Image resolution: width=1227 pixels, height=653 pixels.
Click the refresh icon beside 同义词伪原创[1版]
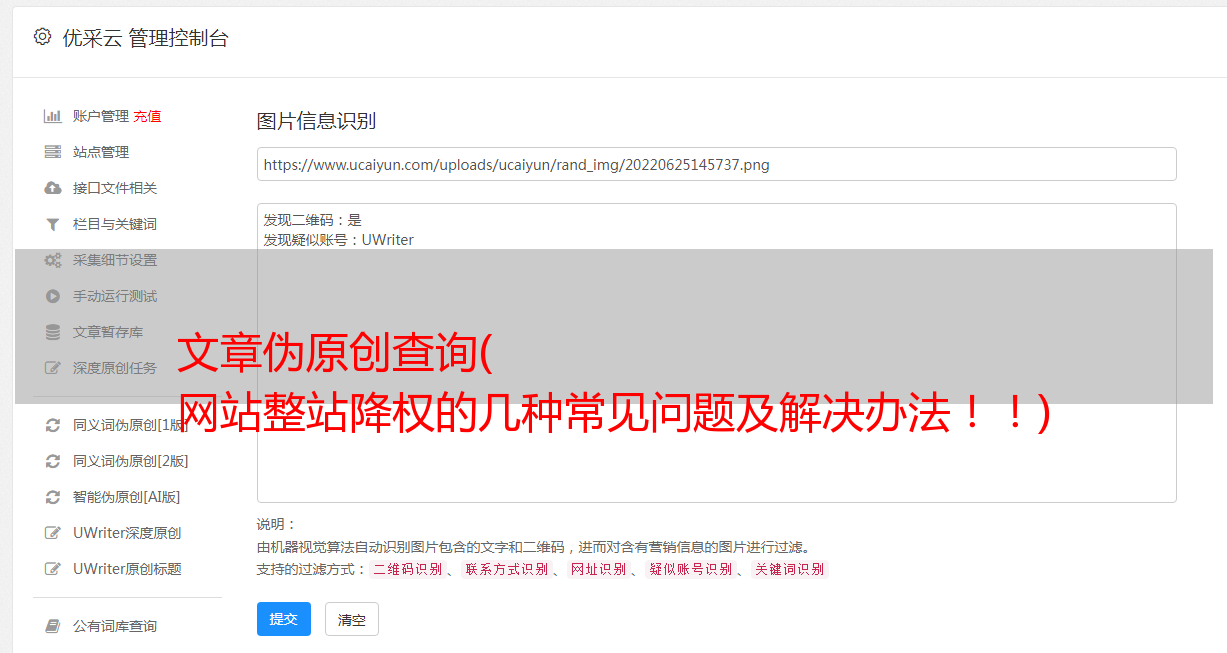53,425
